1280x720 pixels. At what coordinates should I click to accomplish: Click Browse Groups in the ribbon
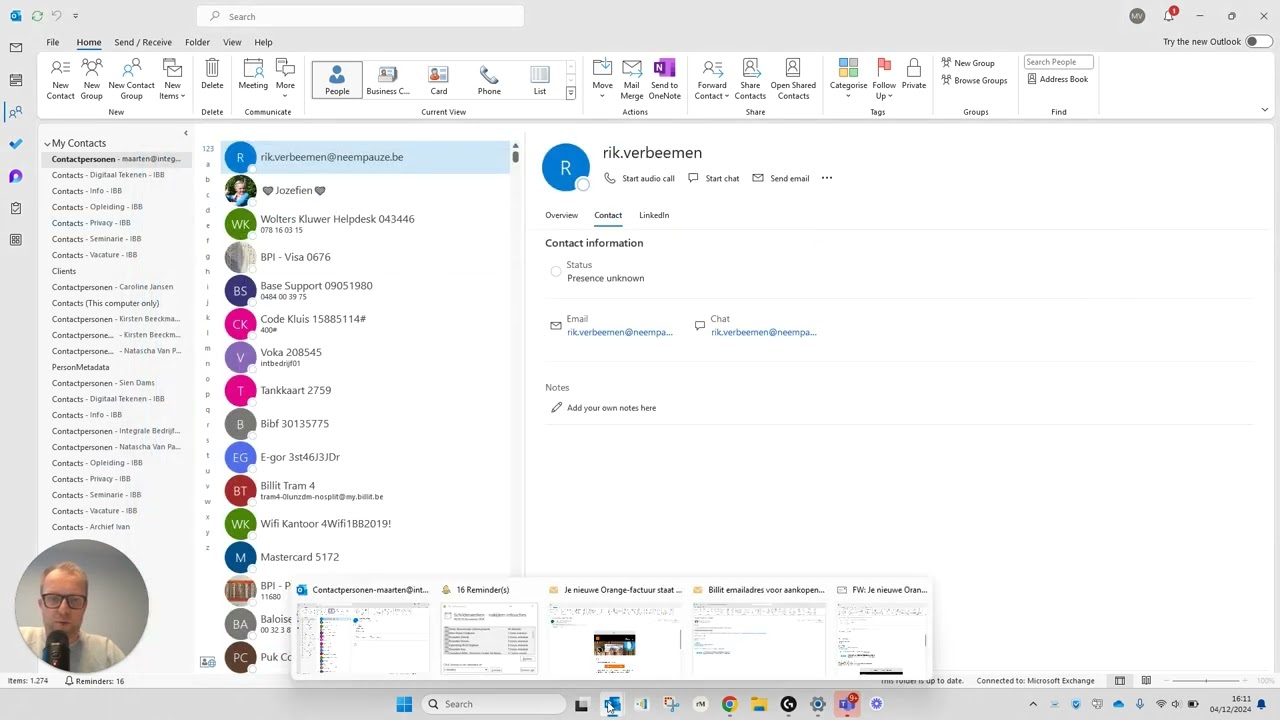(x=974, y=80)
